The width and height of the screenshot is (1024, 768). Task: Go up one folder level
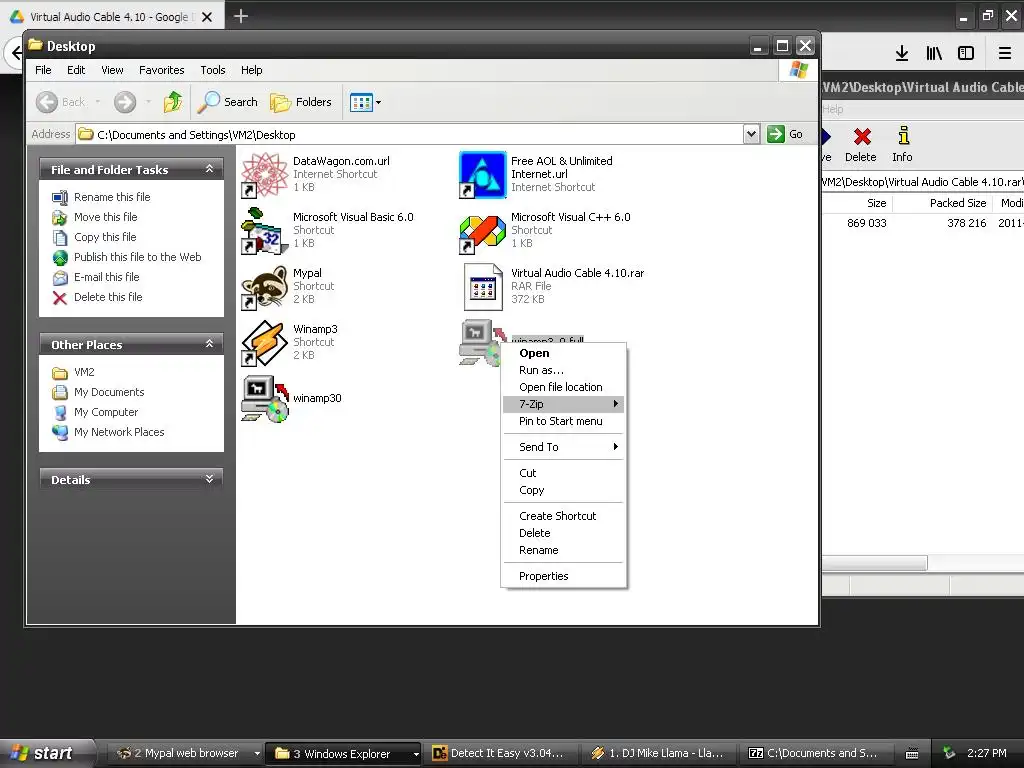(173, 102)
